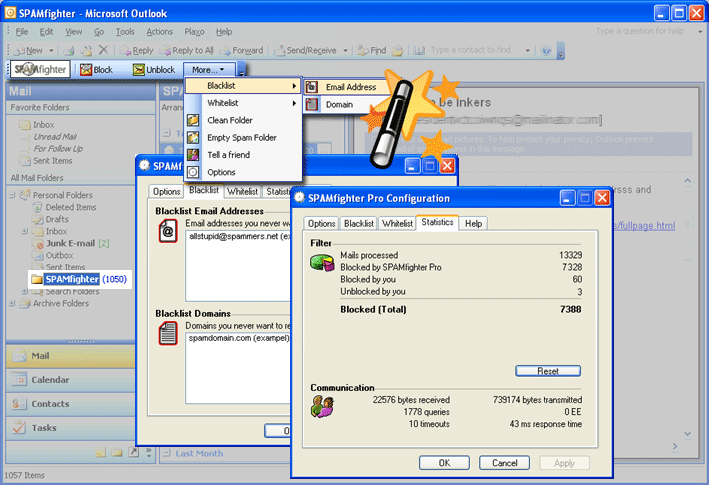709x485 pixels.
Task: Block selected mail with Block button
Action: 96,70
